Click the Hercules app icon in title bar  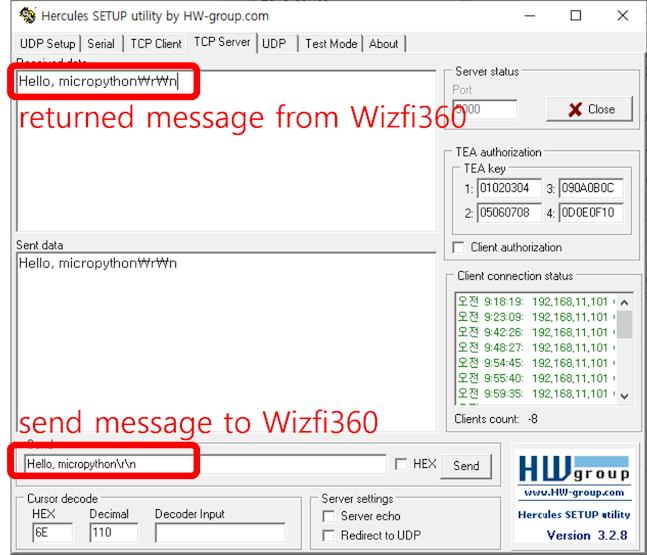click(x=27, y=16)
